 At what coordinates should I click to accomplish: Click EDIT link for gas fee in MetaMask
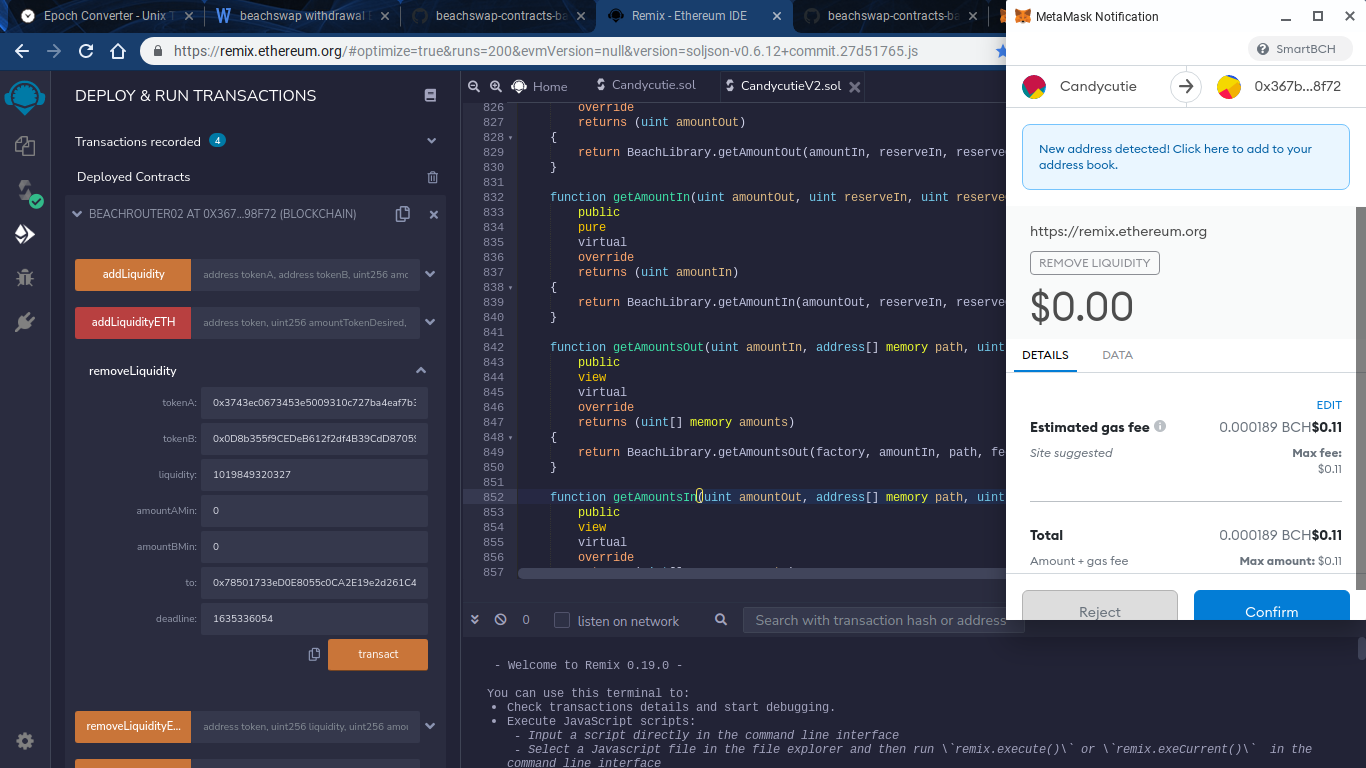point(1329,405)
